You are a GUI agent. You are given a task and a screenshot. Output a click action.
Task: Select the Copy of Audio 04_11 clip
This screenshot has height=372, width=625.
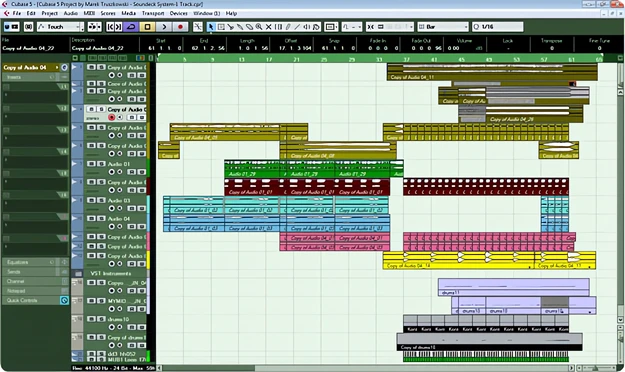[x=492, y=72]
